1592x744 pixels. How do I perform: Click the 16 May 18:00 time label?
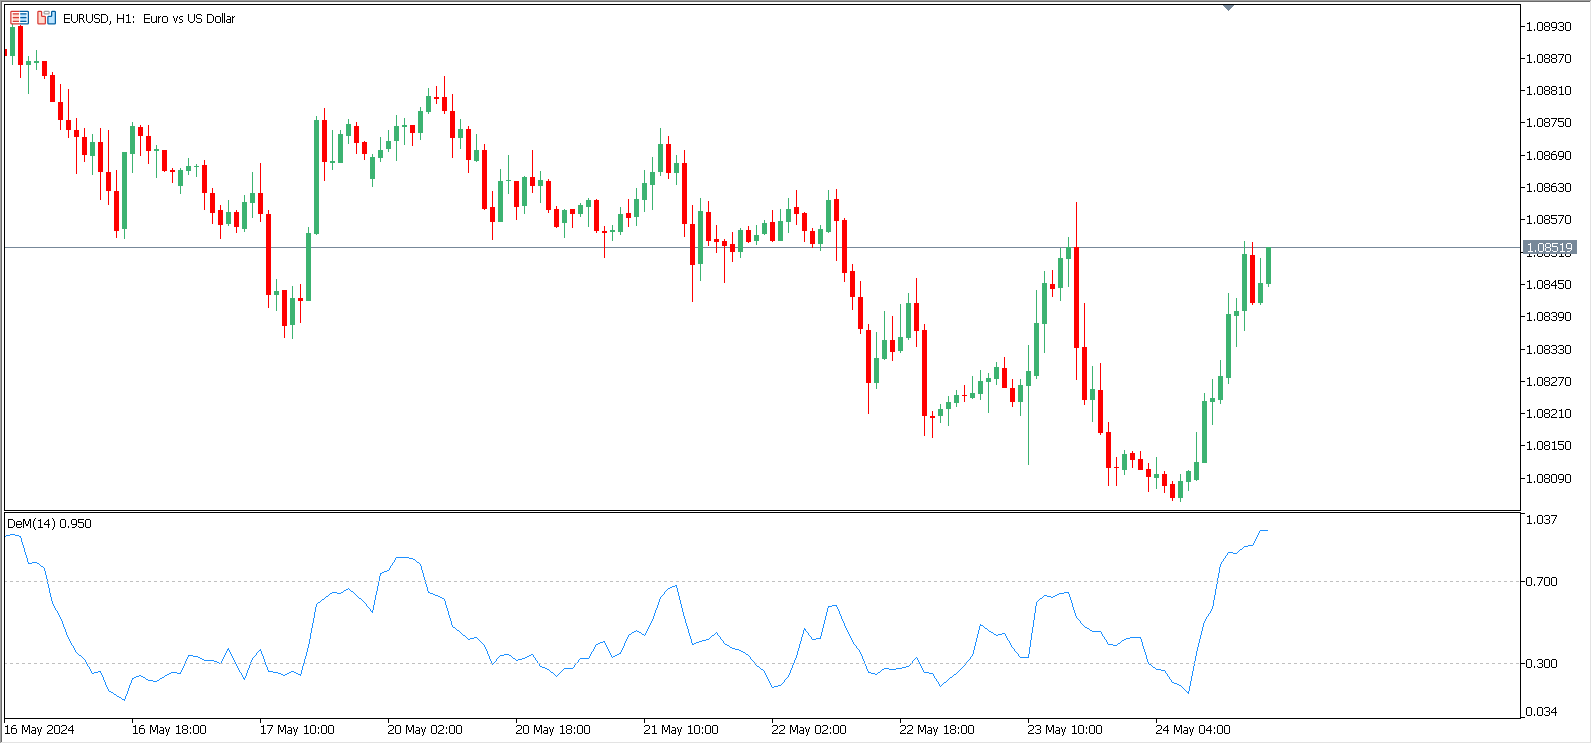[x=169, y=729]
